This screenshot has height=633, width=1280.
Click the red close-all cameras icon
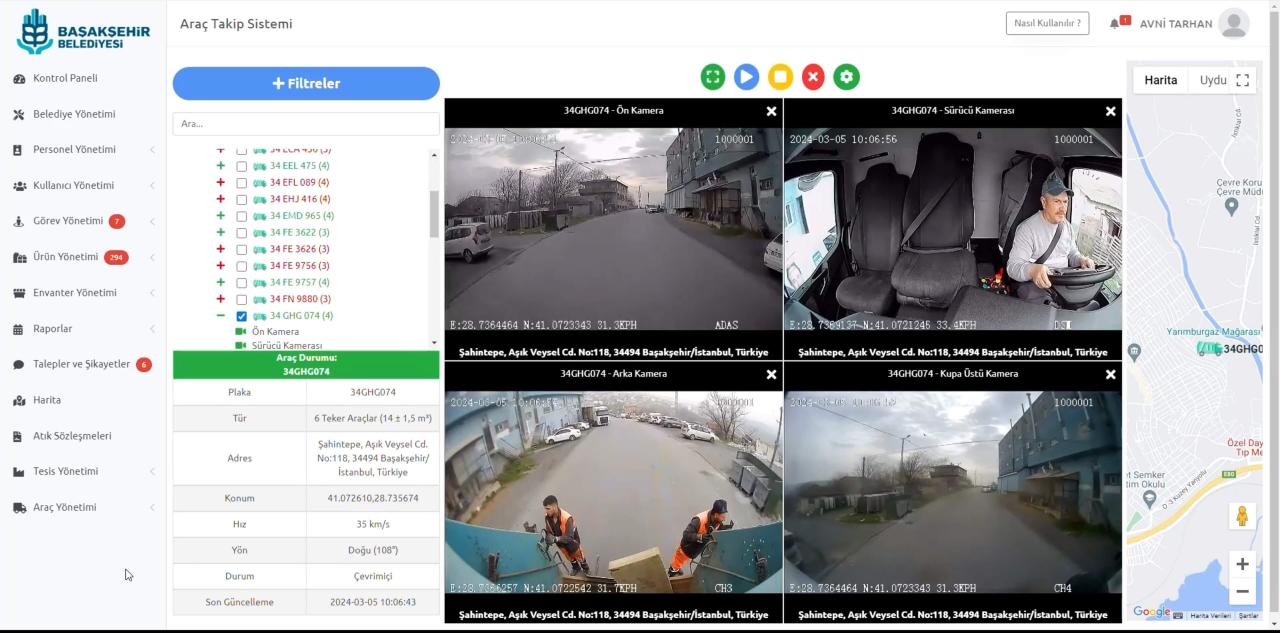(x=813, y=77)
